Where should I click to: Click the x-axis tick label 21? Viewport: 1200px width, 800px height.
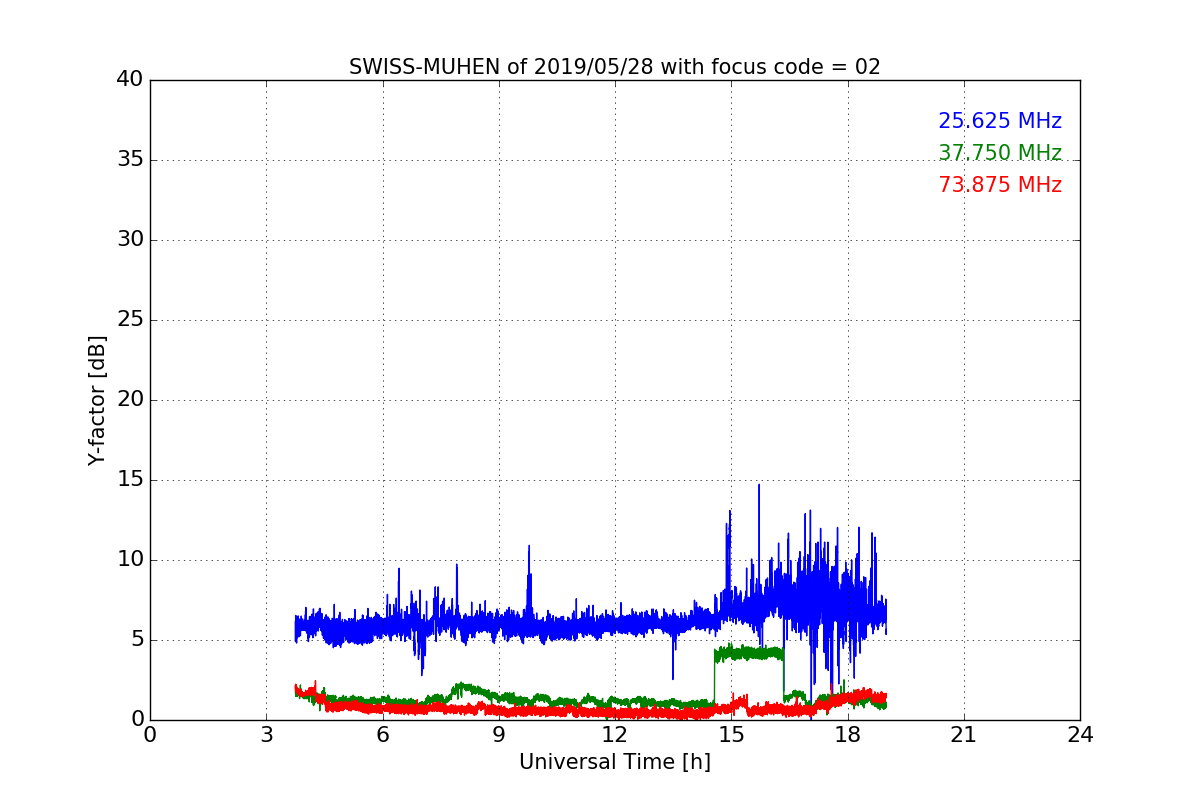(964, 735)
